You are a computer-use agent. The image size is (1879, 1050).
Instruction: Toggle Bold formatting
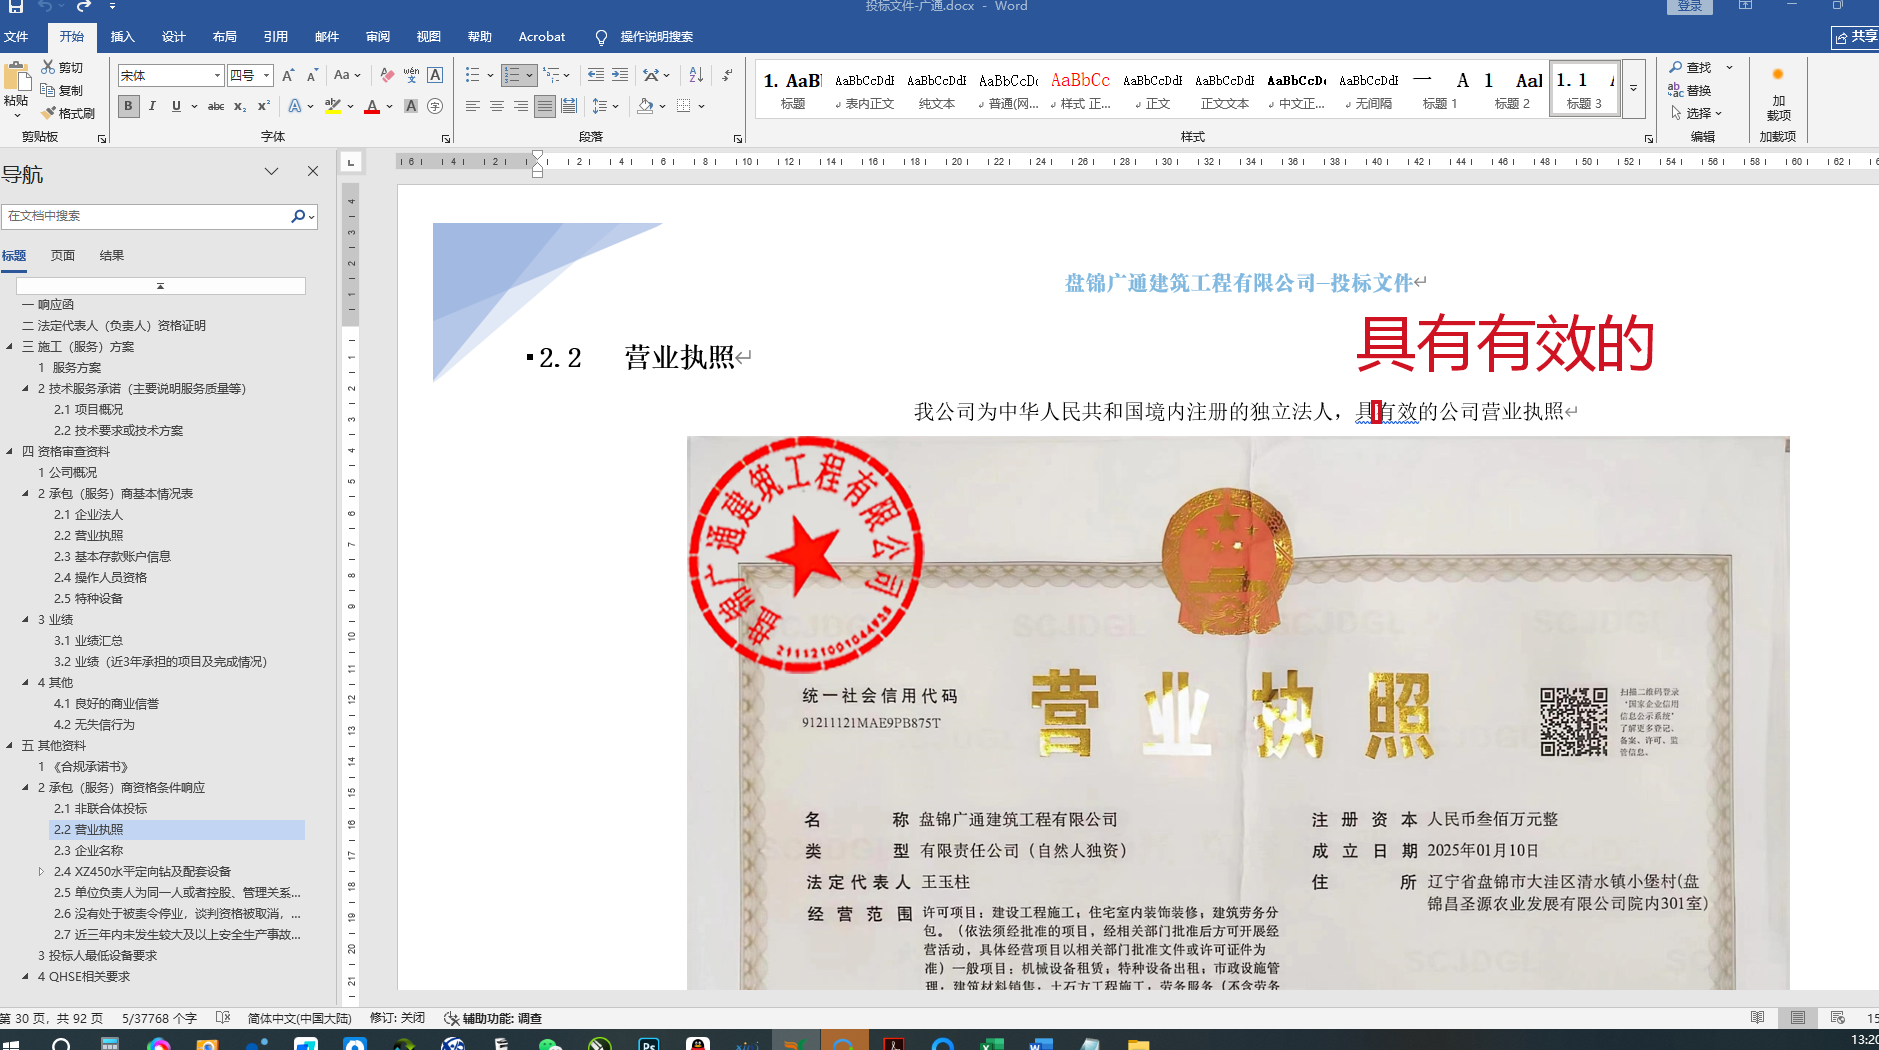pyautogui.click(x=128, y=106)
